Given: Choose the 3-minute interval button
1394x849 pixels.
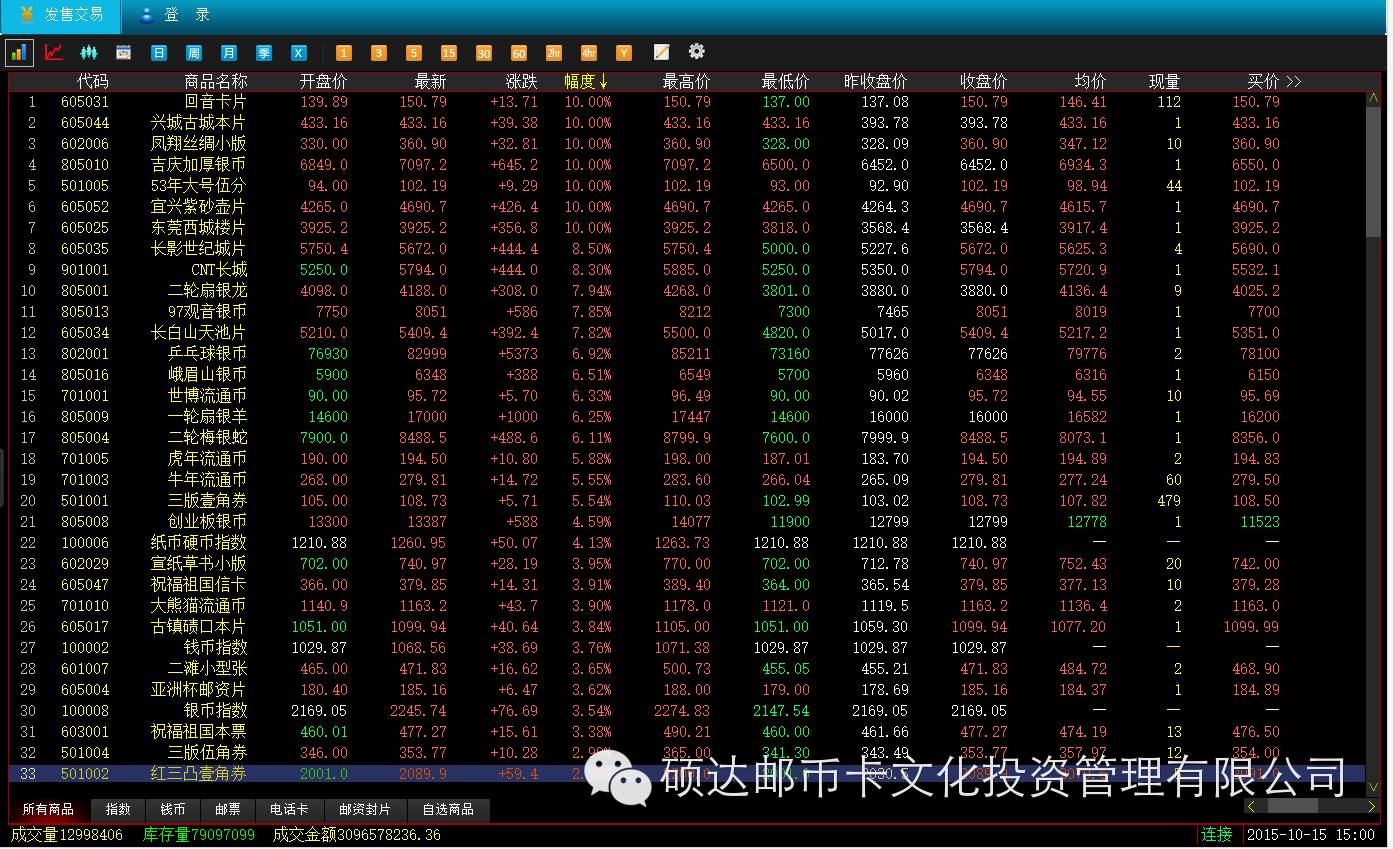Looking at the screenshot, I should [x=379, y=53].
